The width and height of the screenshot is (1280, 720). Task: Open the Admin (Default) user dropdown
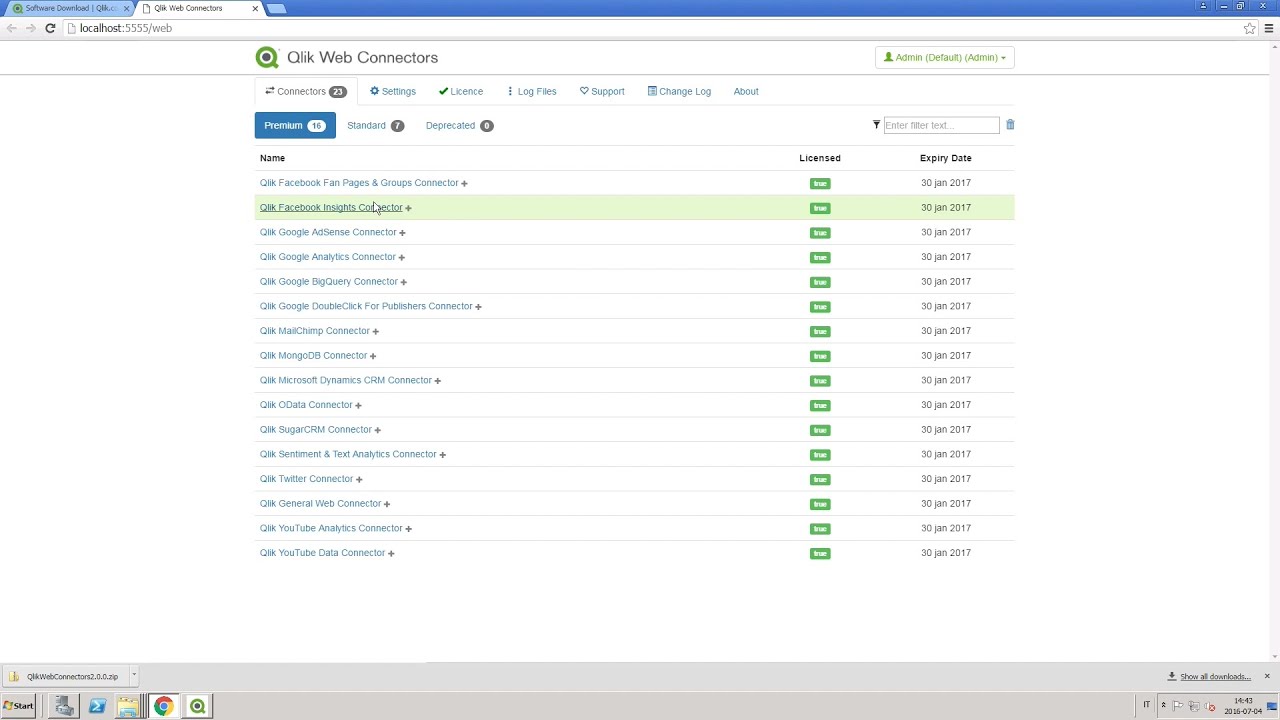[945, 57]
